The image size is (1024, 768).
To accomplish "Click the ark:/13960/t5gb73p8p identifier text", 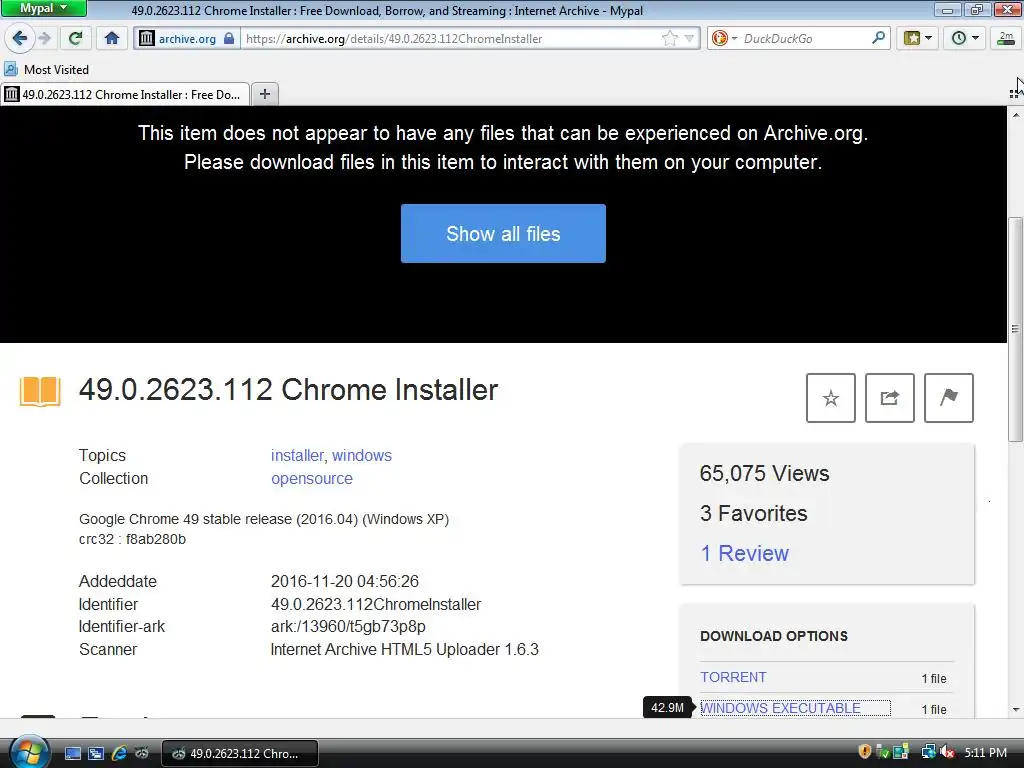I will [348, 626].
